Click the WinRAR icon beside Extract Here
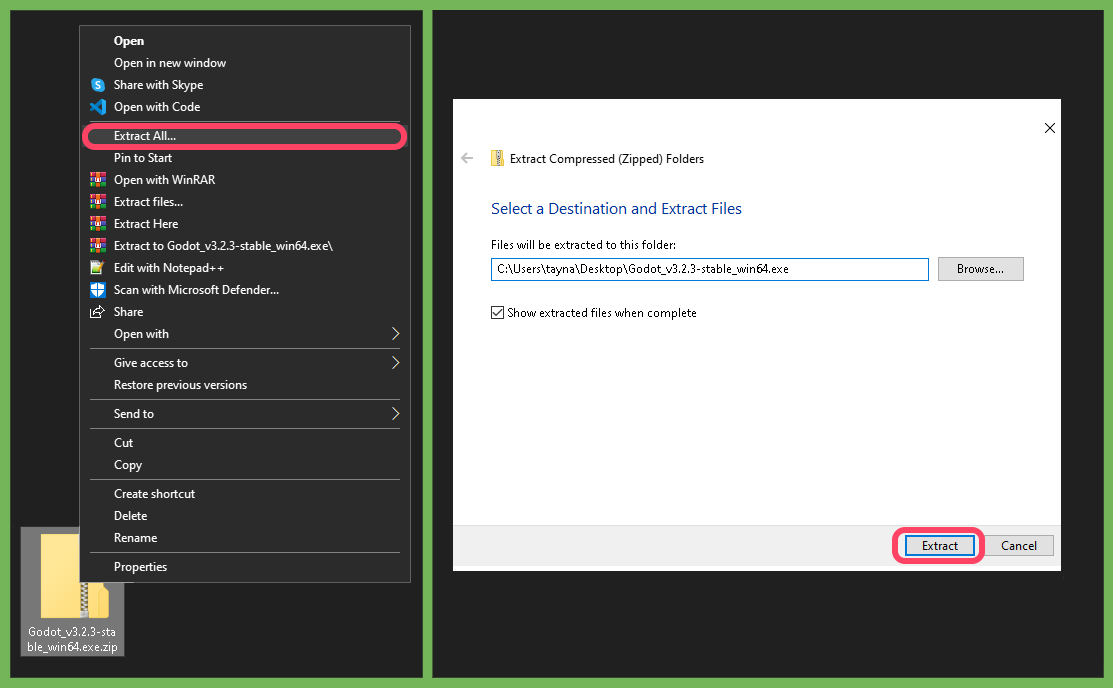The height and width of the screenshot is (688, 1113). (x=98, y=224)
